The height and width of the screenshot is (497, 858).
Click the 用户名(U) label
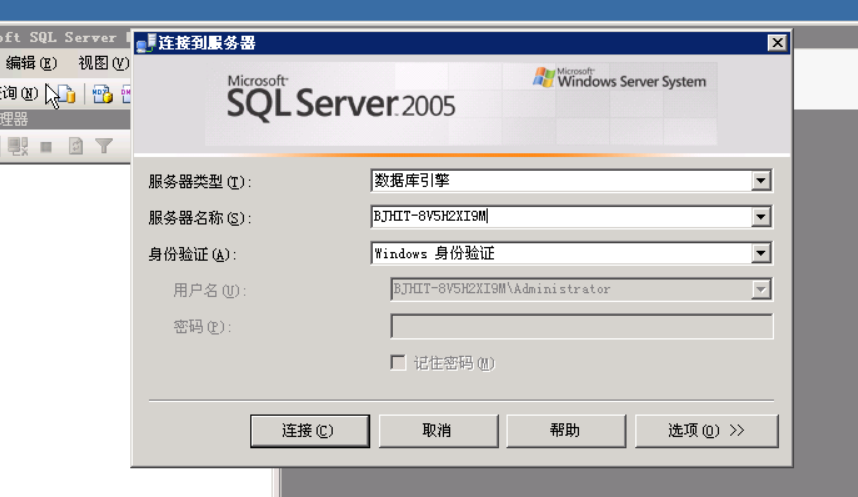coord(210,290)
